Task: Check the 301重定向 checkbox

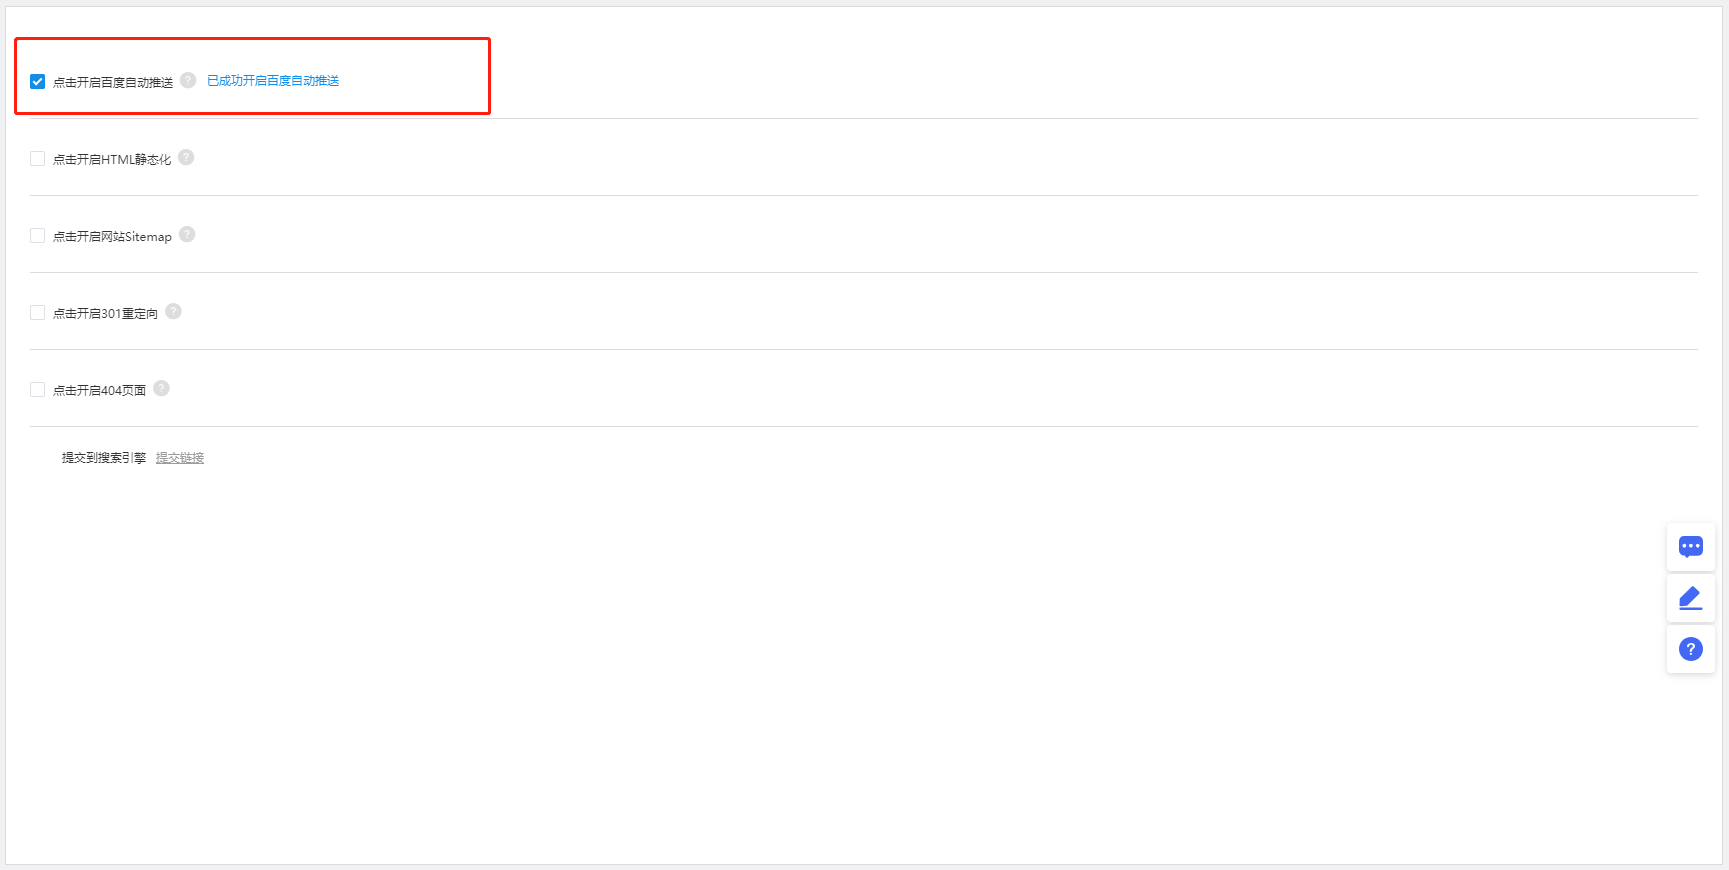Action: [x=37, y=312]
